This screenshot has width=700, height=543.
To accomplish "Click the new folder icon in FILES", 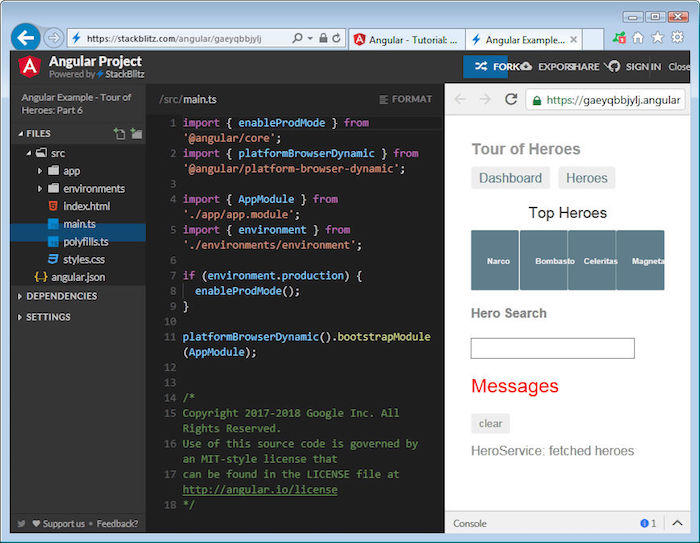I will tap(136, 134).
